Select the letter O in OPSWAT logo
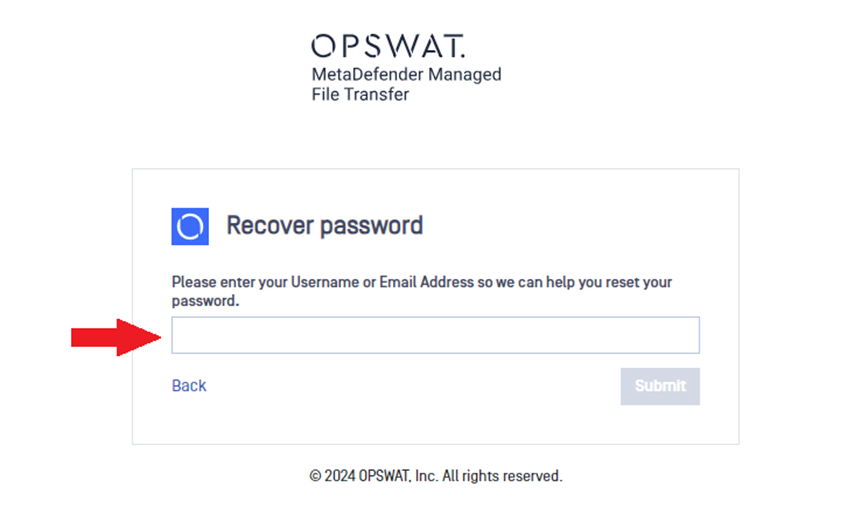This screenshot has width=868, height=508. [x=323, y=46]
